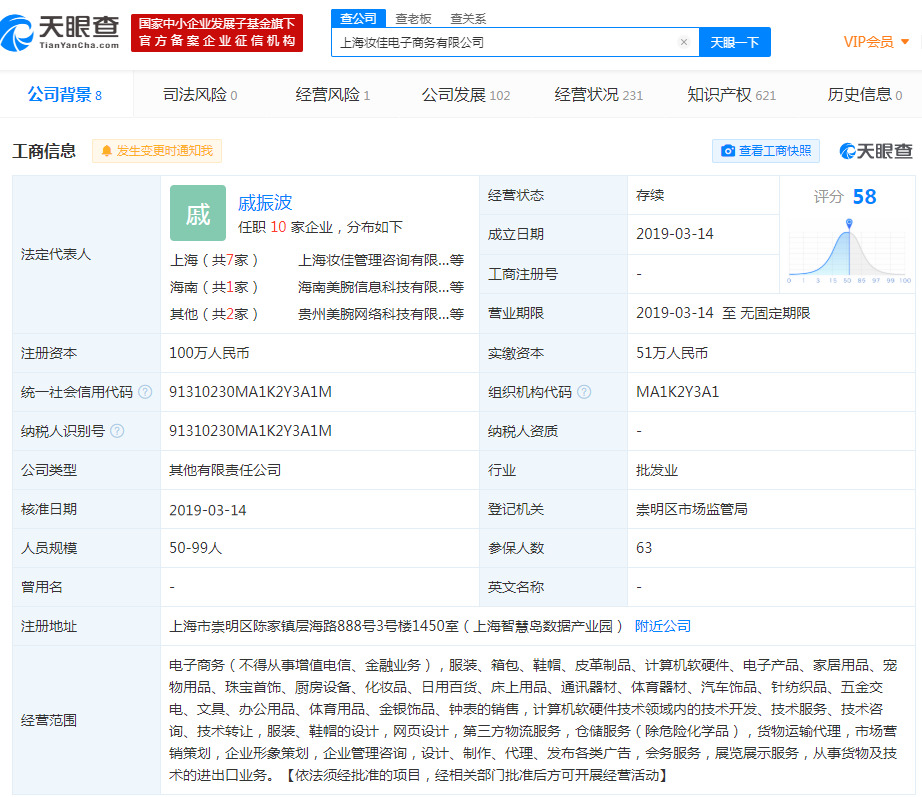Open the 公司发展 tab

(x=466, y=95)
